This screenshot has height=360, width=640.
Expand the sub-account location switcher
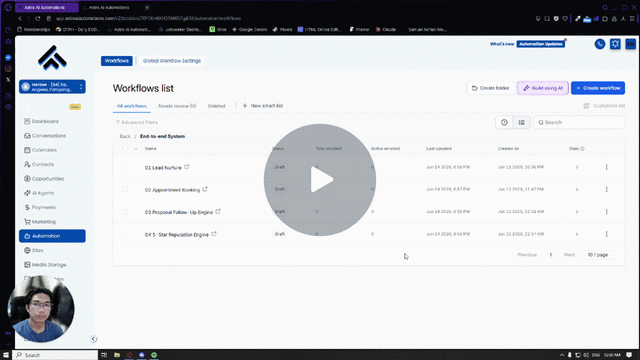[52, 87]
